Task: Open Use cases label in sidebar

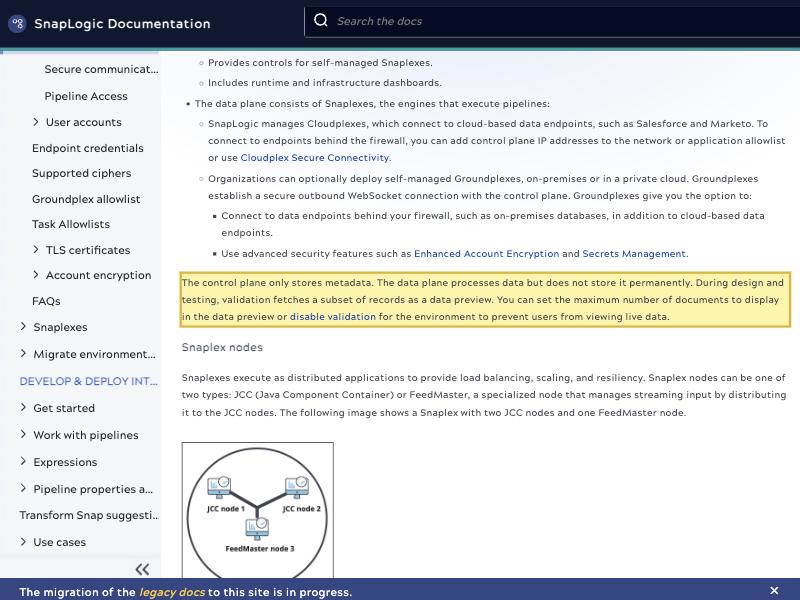Action: point(59,542)
